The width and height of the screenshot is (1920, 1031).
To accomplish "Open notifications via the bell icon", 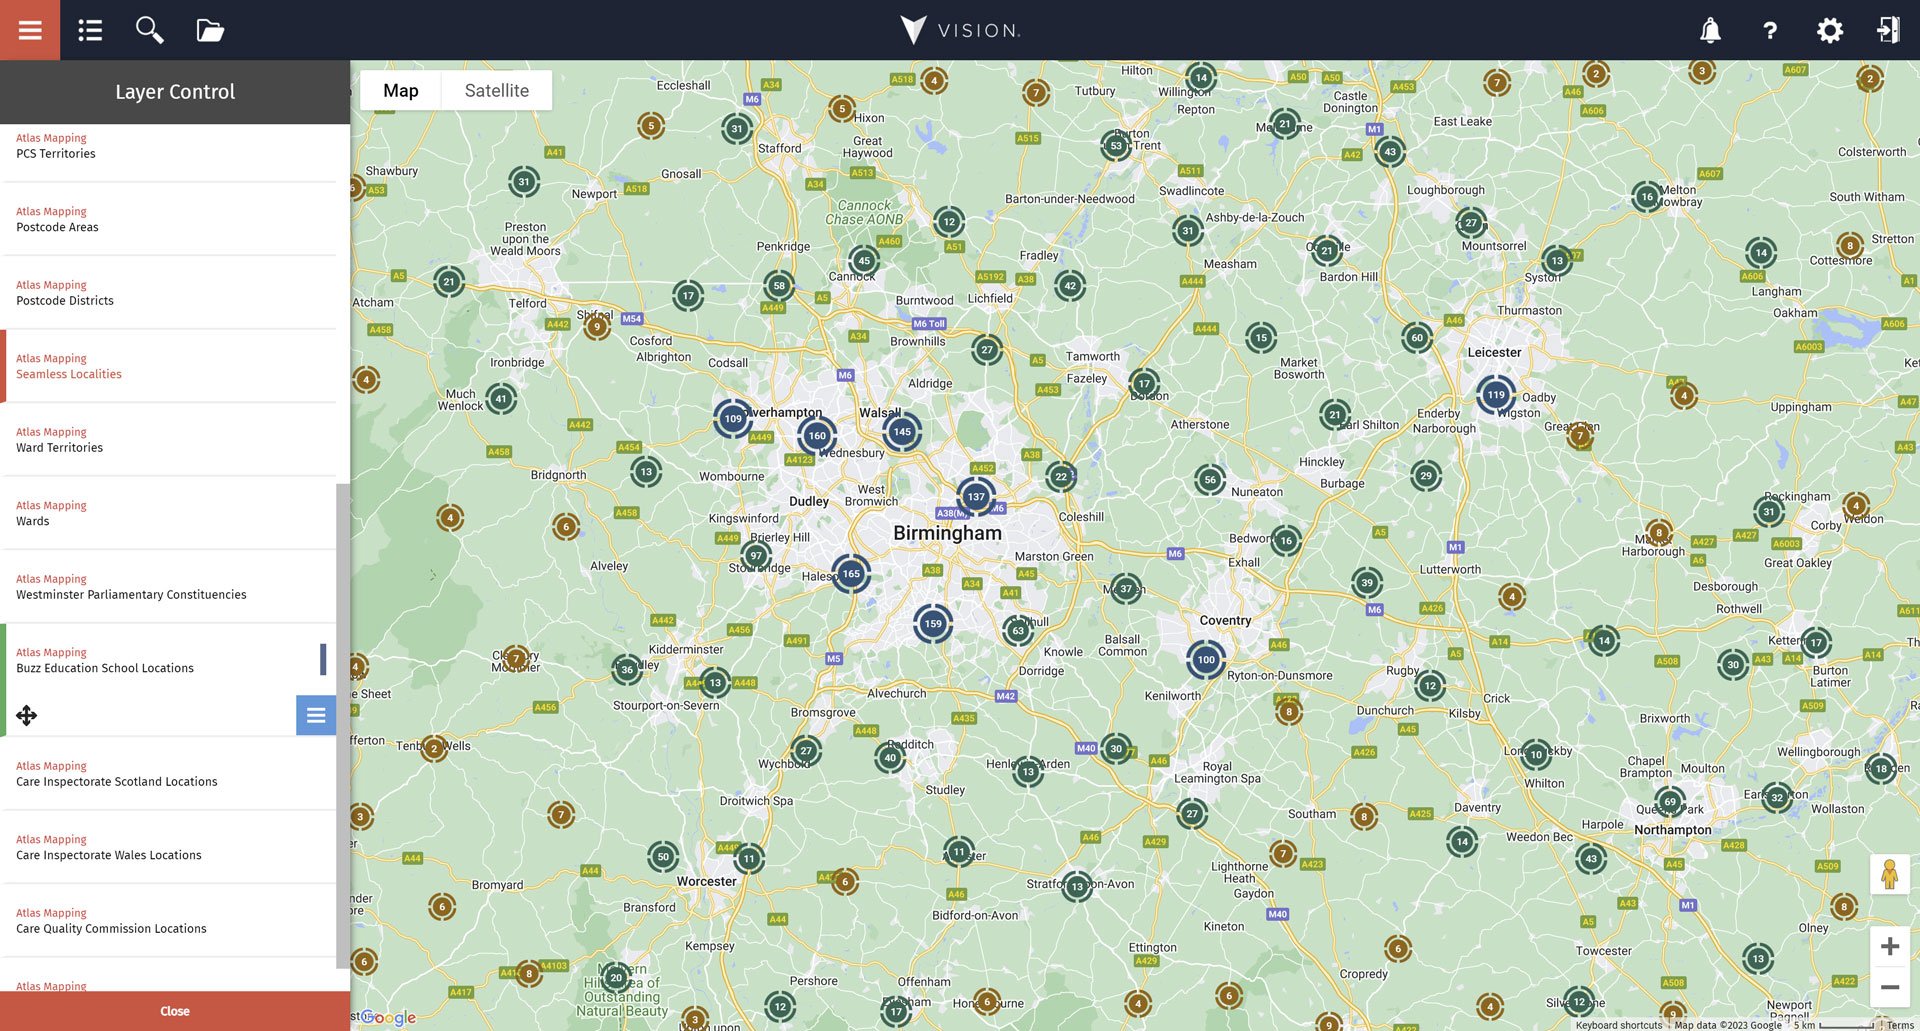I will 1710,30.
